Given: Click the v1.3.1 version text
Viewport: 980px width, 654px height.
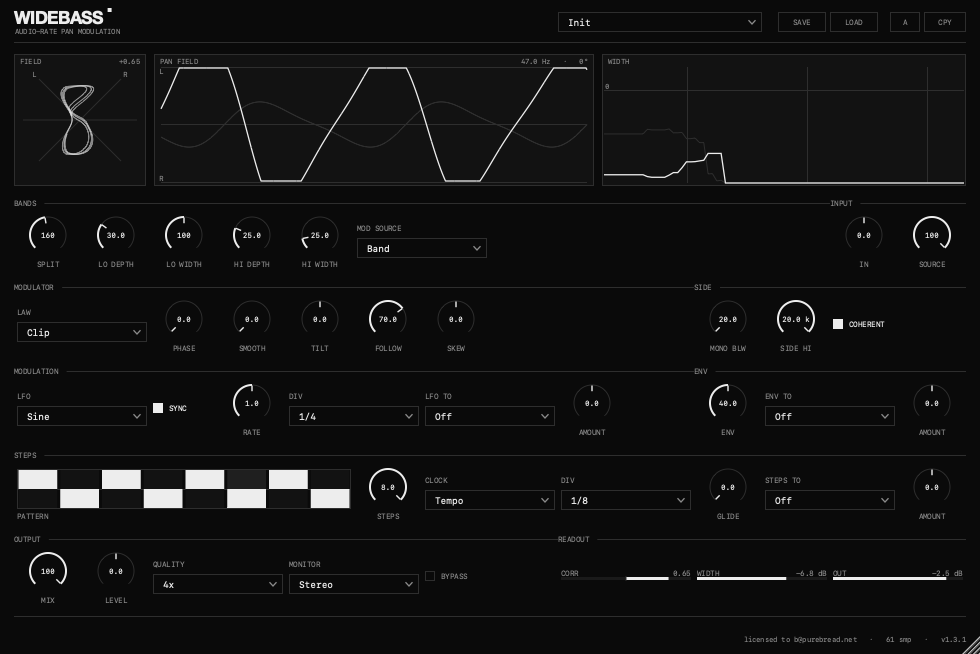Looking at the screenshot, I should (954, 639).
